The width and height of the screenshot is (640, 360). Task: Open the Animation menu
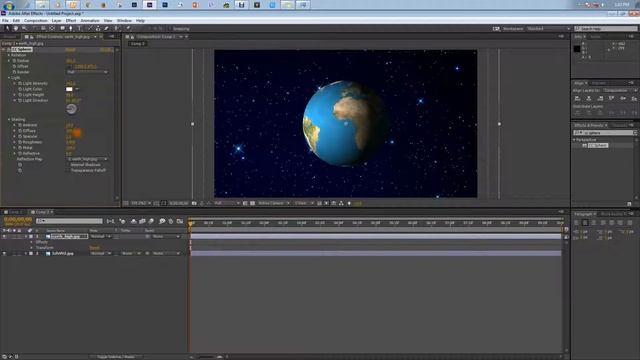90,20
